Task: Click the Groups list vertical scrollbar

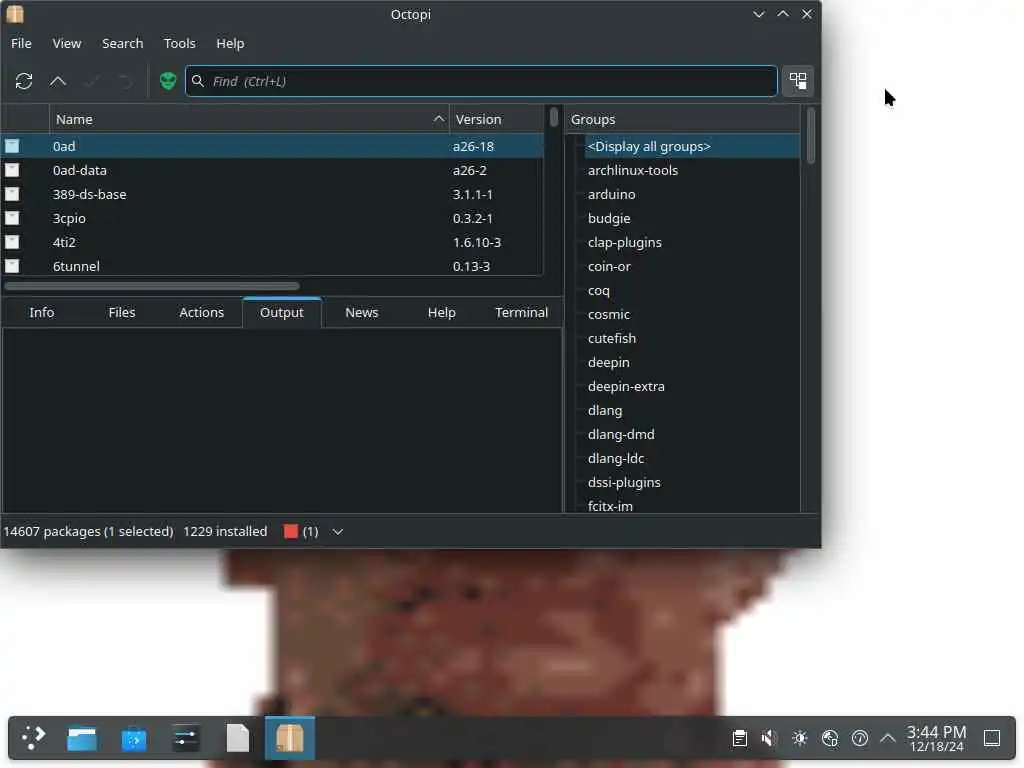Action: [810, 135]
